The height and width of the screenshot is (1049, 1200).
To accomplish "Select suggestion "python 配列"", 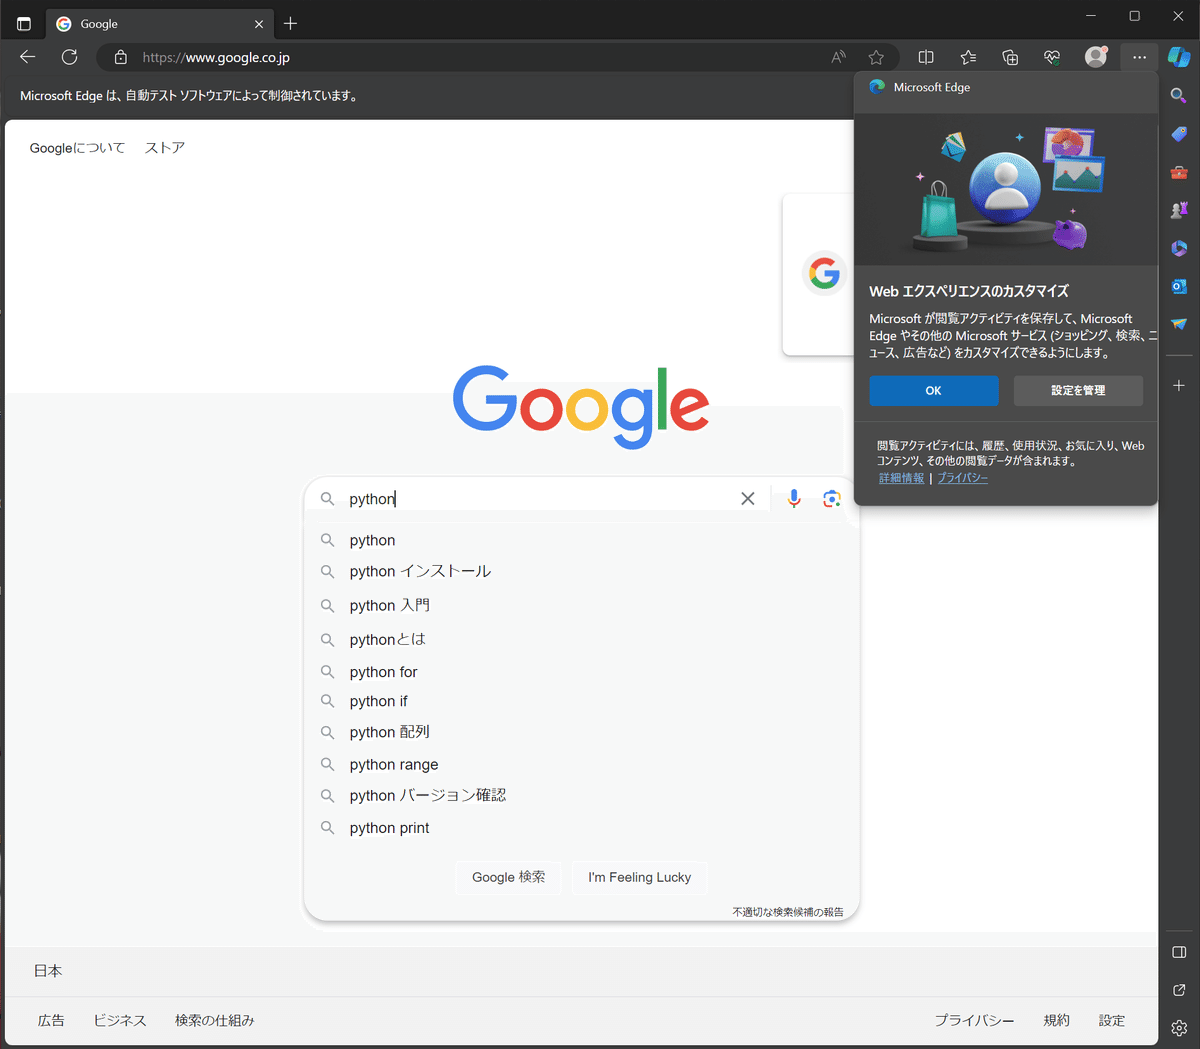I will [x=581, y=732].
